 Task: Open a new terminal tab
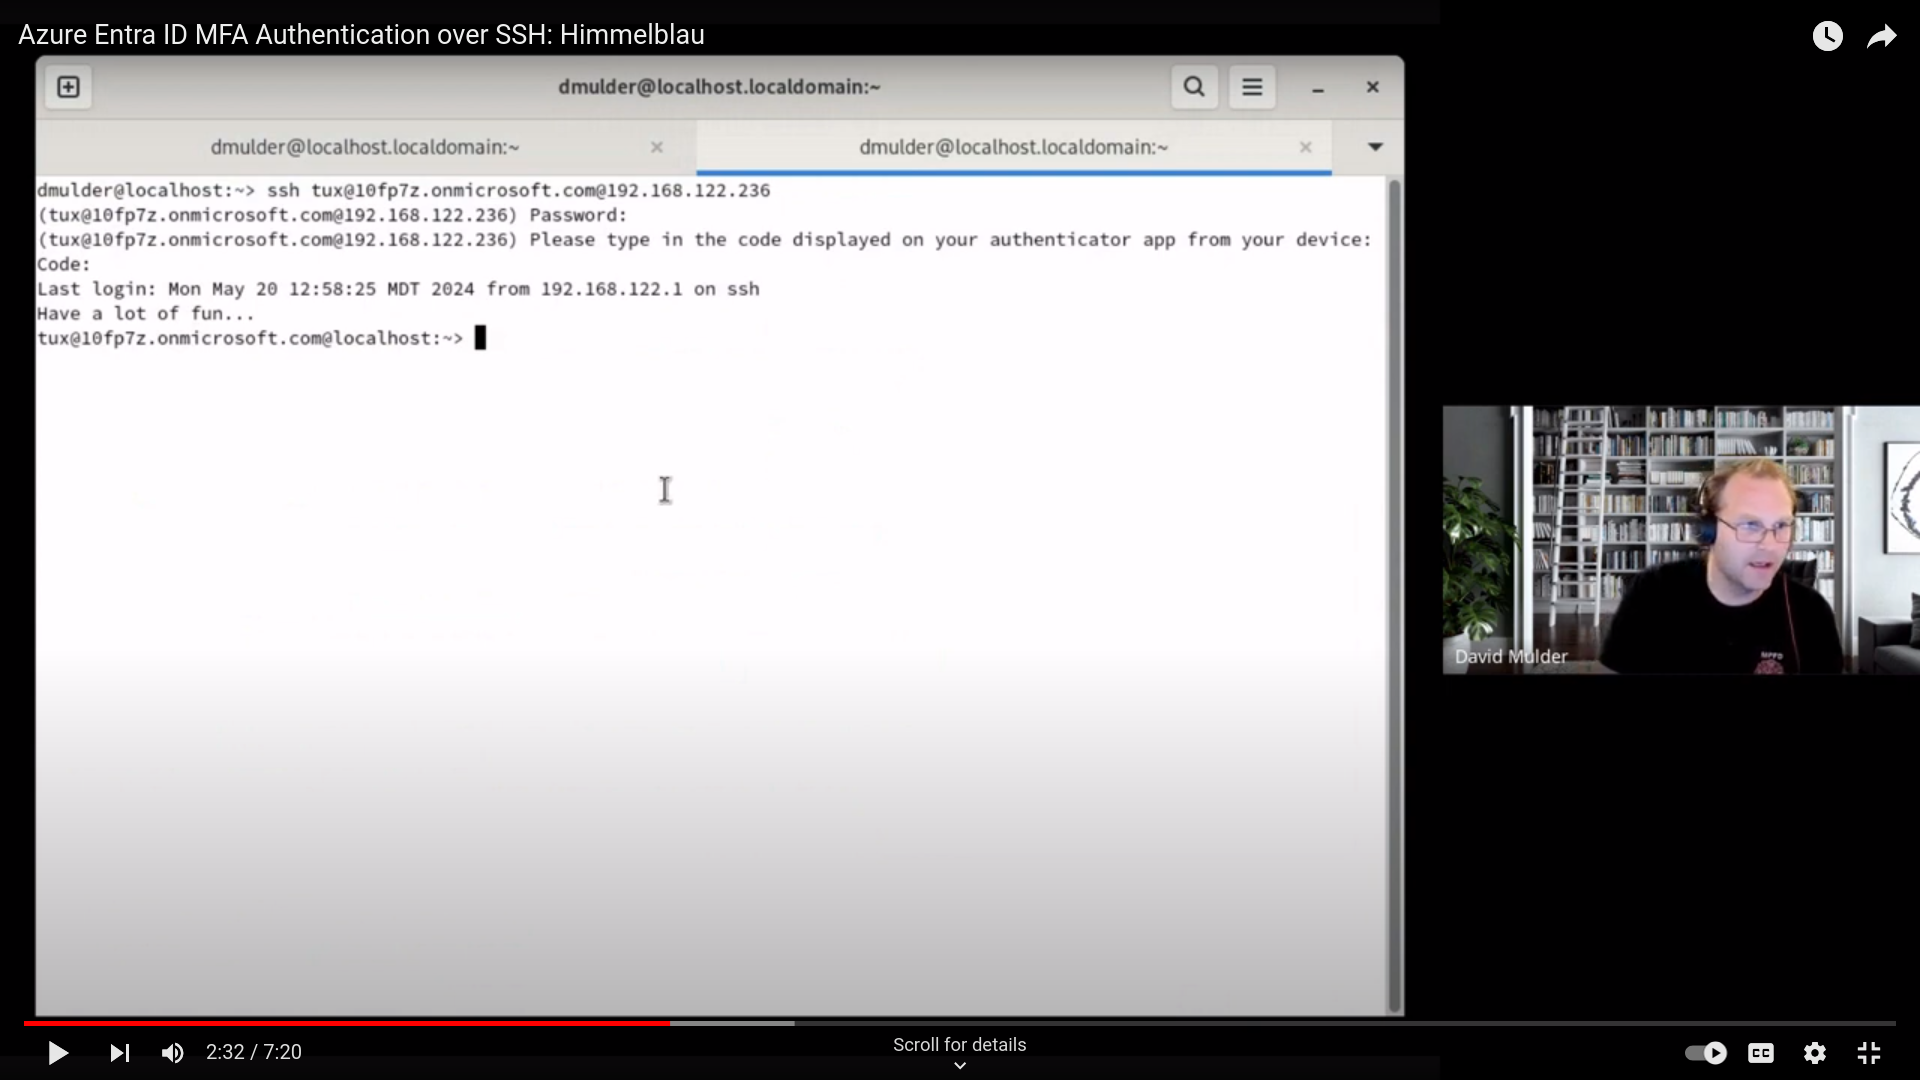(68, 87)
